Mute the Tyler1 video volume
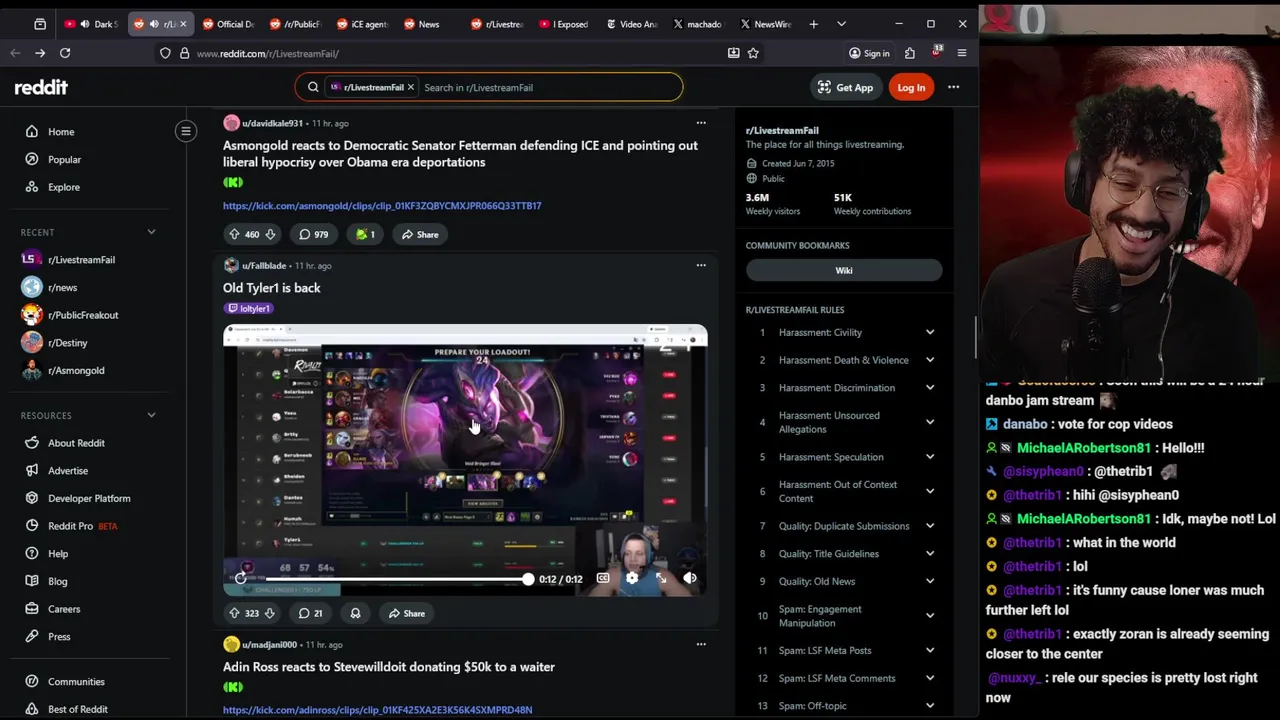 [690, 578]
